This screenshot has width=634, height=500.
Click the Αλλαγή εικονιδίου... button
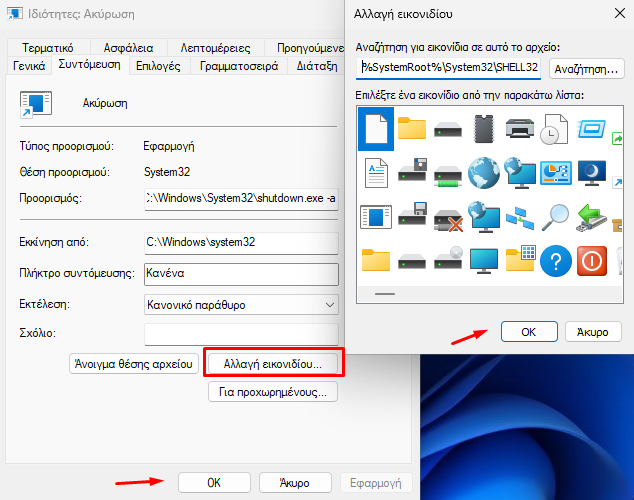point(273,364)
